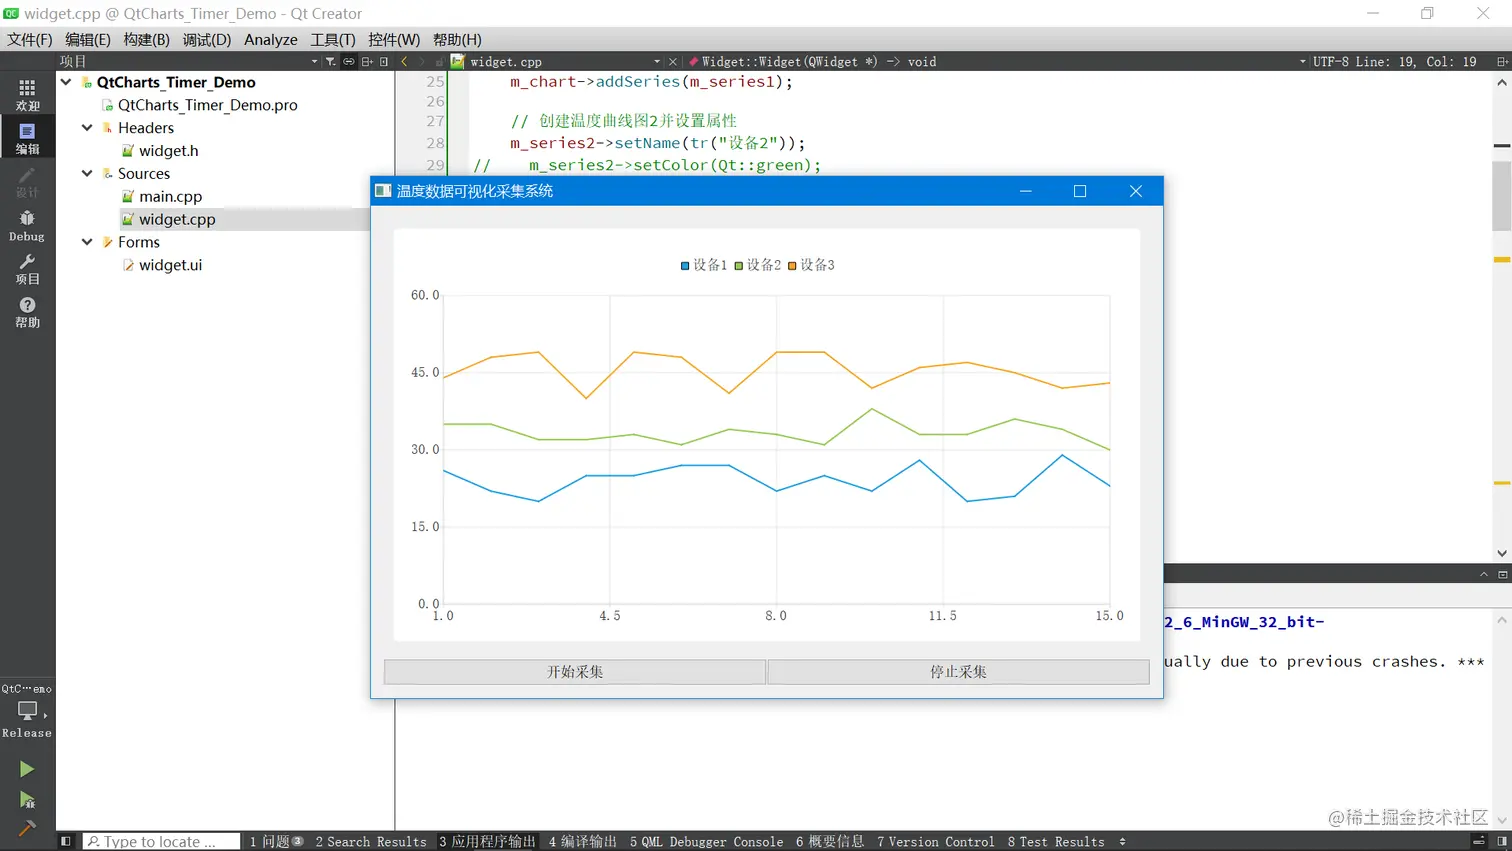Click the 设备2 green legend marker
Viewport: 1512px width, 851px height.
(x=739, y=266)
